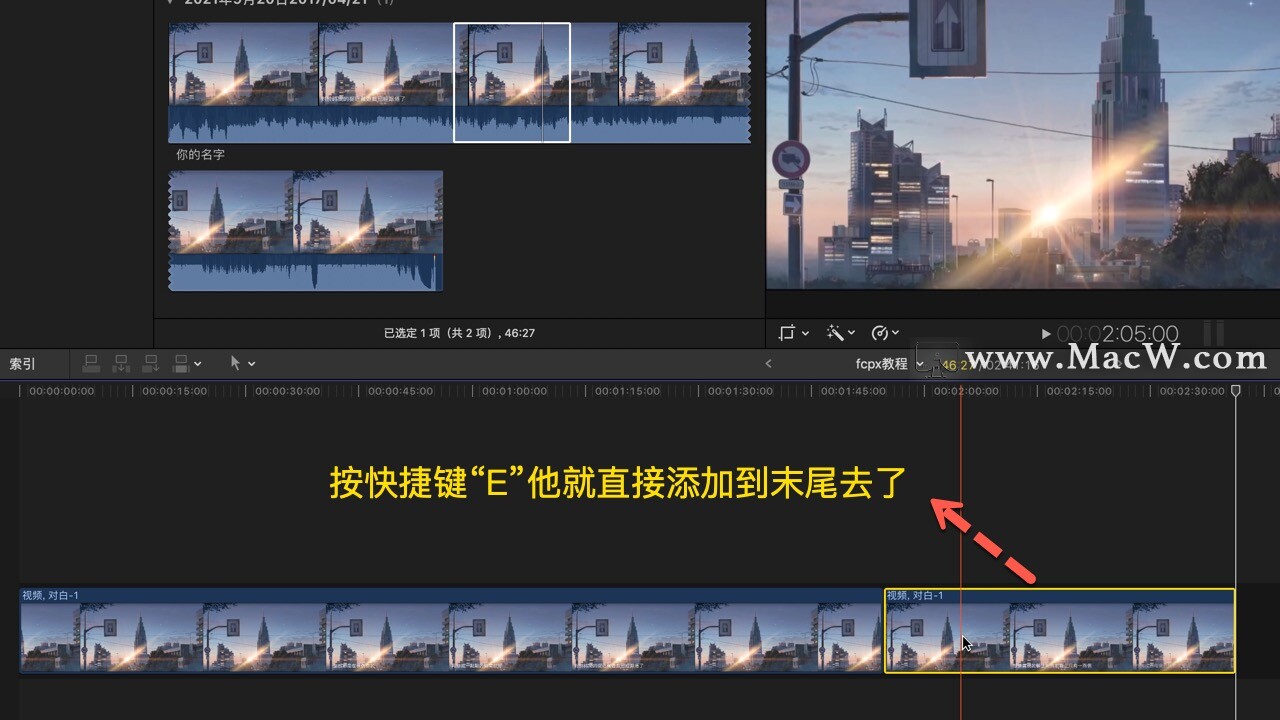Click the connect clip to primary storyline icon
The height and width of the screenshot is (720, 1280).
coord(91,363)
